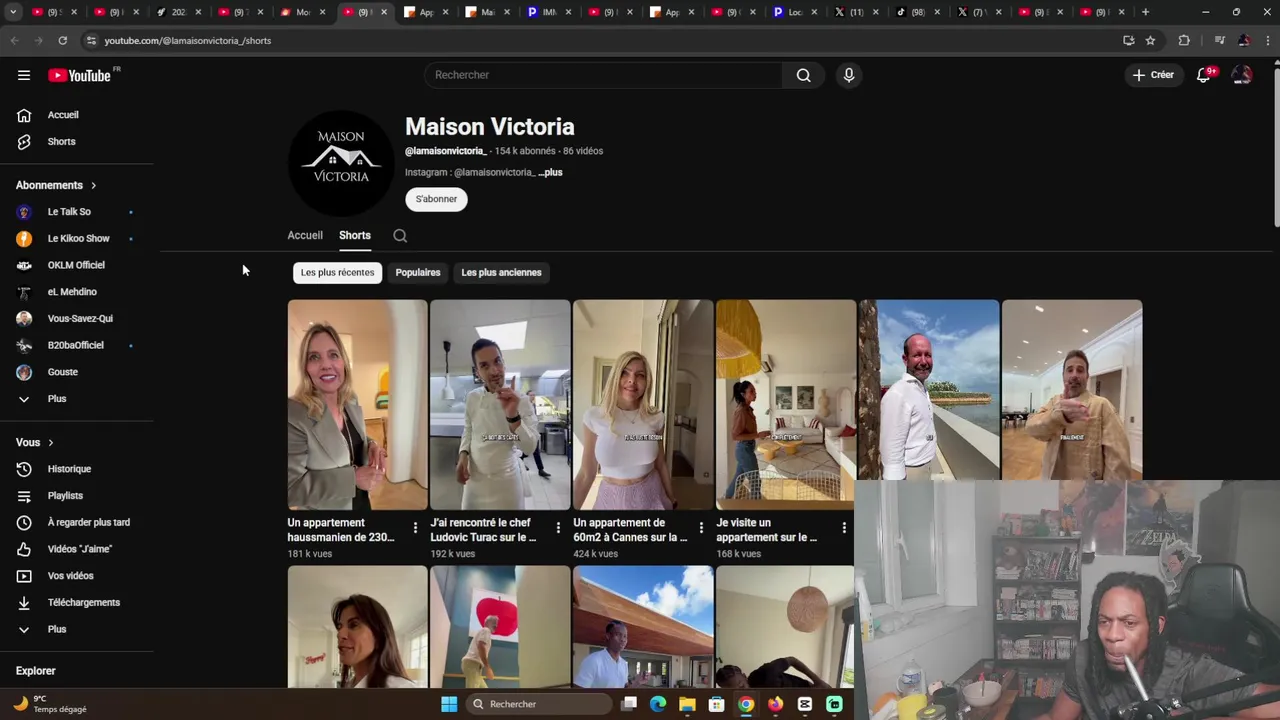Viewport: 1280px width, 720px height.
Task: Select the Shorts channel tab
Action: pyautogui.click(x=355, y=236)
